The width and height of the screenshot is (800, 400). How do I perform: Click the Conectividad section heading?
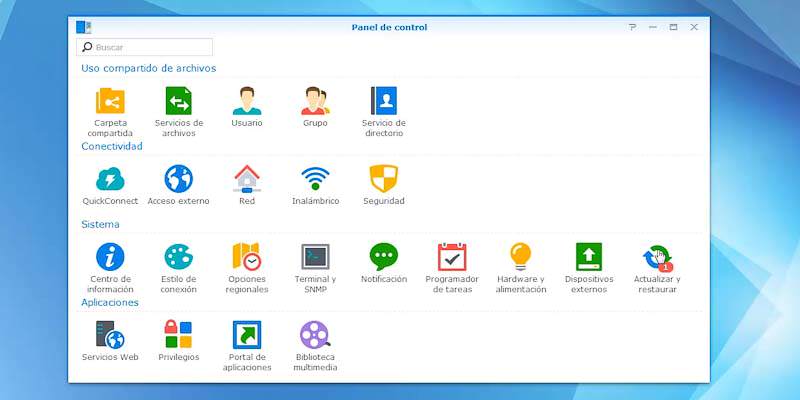[x=112, y=146]
